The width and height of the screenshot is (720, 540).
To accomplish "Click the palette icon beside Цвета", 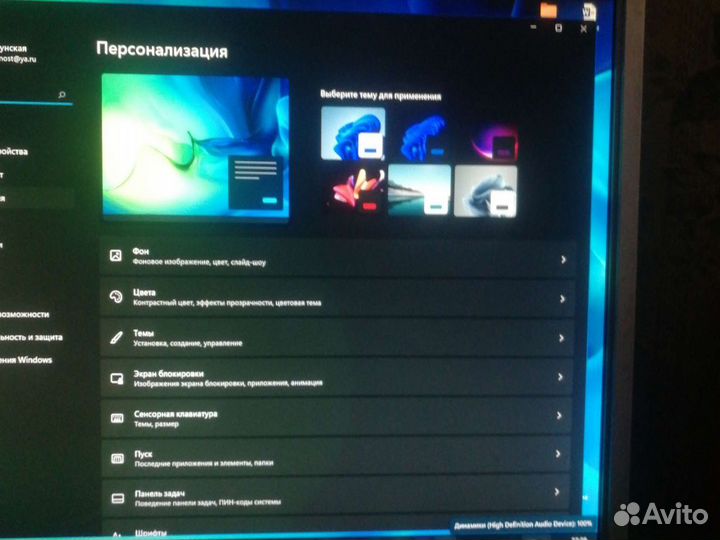I will tap(116, 297).
